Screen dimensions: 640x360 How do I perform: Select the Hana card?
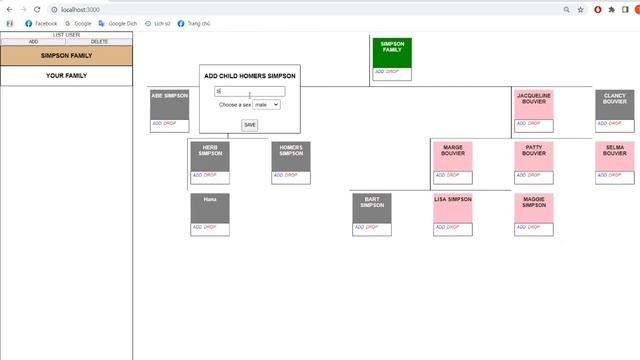(210, 208)
